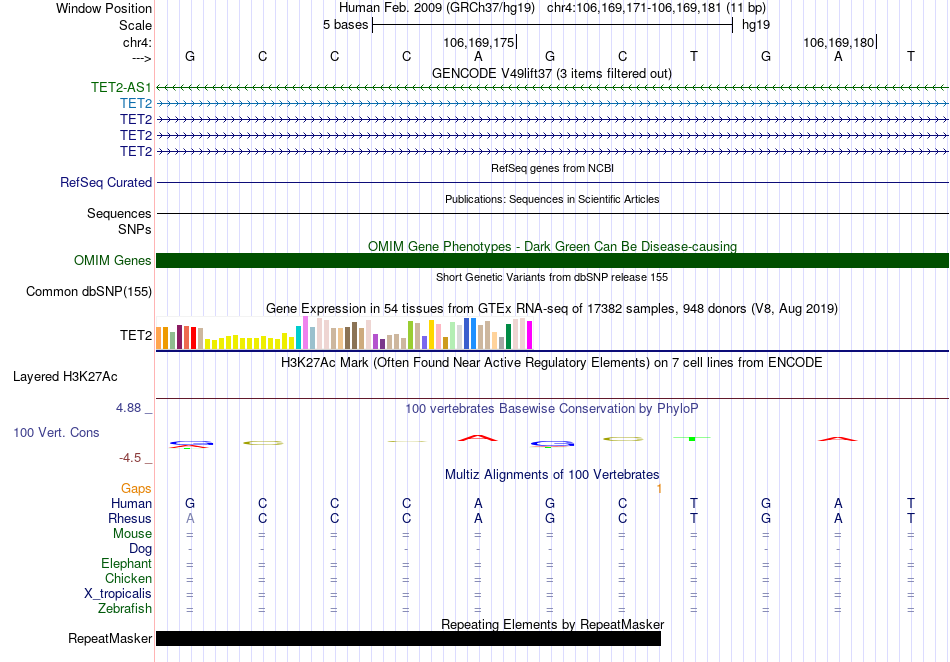Click the -4.5 lower conservation scale value
Screen dimensions: 950x662
(x=130, y=458)
